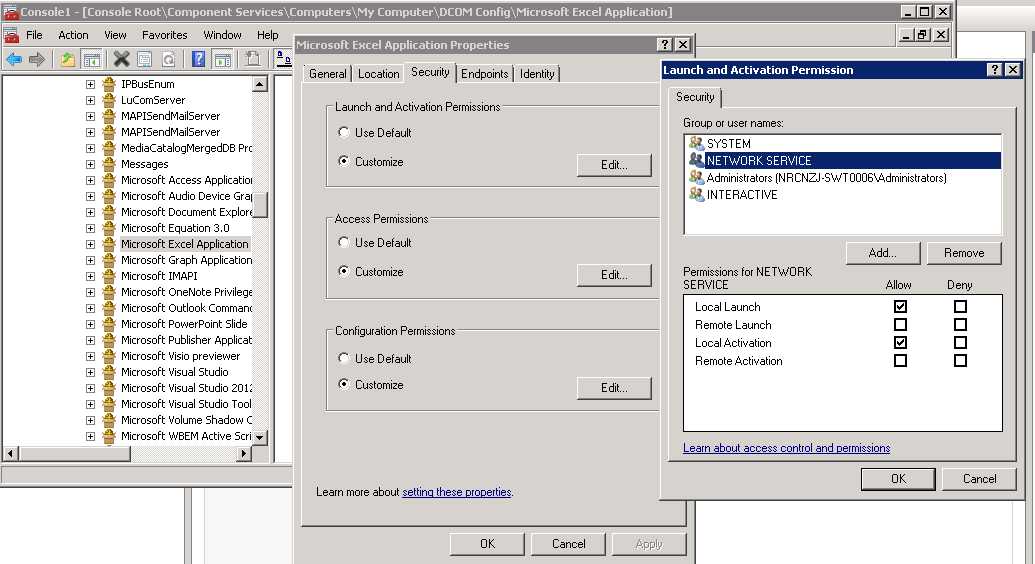Go up one level via folder icon
This screenshot has width=1035, height=564.
(x=67, y=59)
